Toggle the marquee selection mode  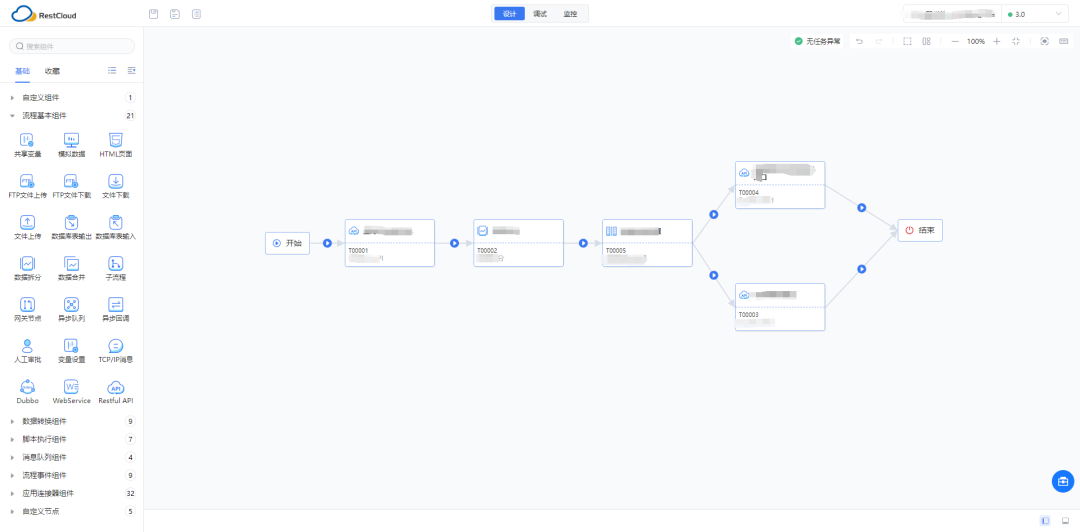point(907,41)
